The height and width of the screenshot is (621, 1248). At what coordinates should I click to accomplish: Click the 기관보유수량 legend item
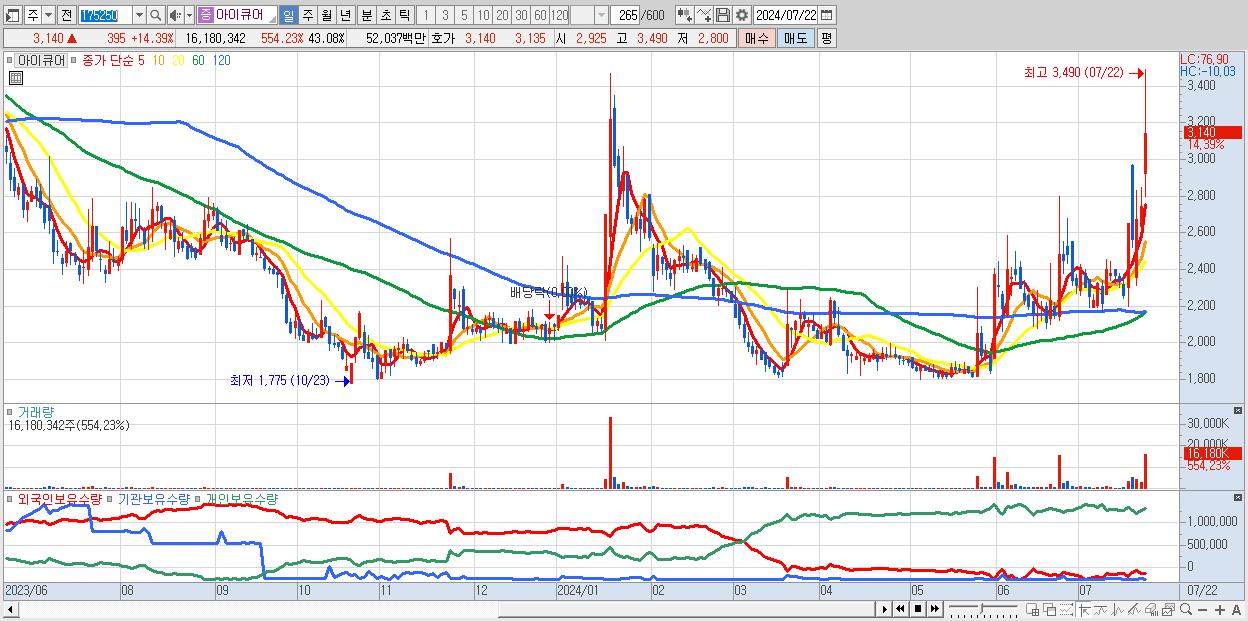pos(152,498)
